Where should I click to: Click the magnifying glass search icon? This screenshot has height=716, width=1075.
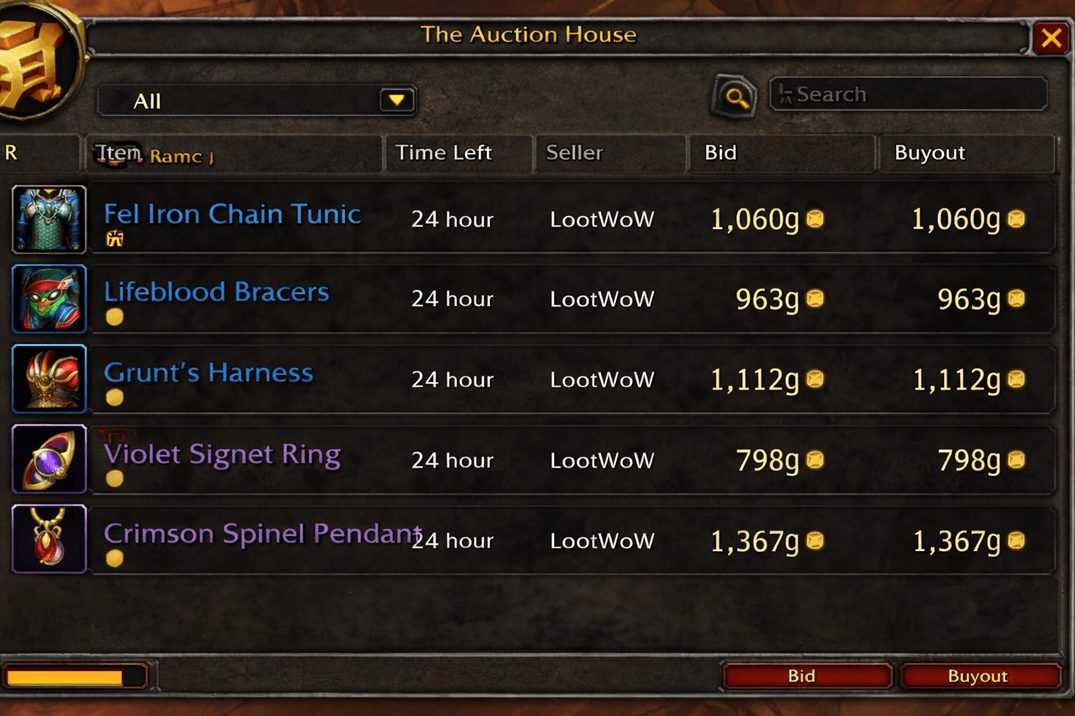[735, 97]
